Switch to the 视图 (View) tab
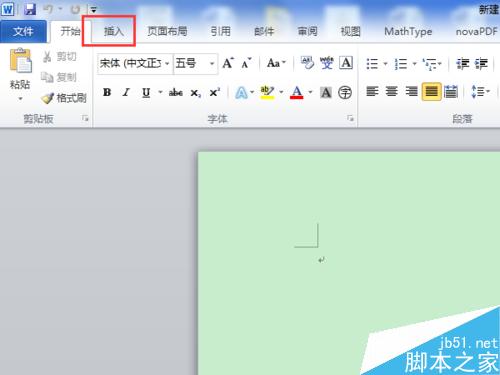 (350, 31)
